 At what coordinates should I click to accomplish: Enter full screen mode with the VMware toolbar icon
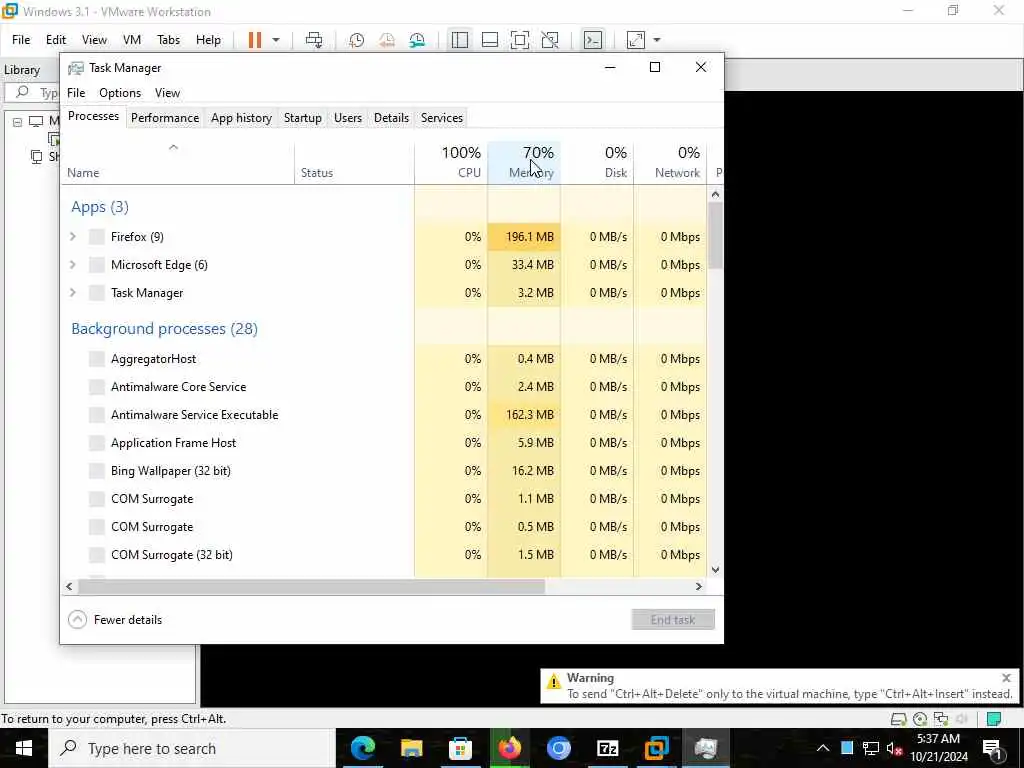[x=520, y=40]
